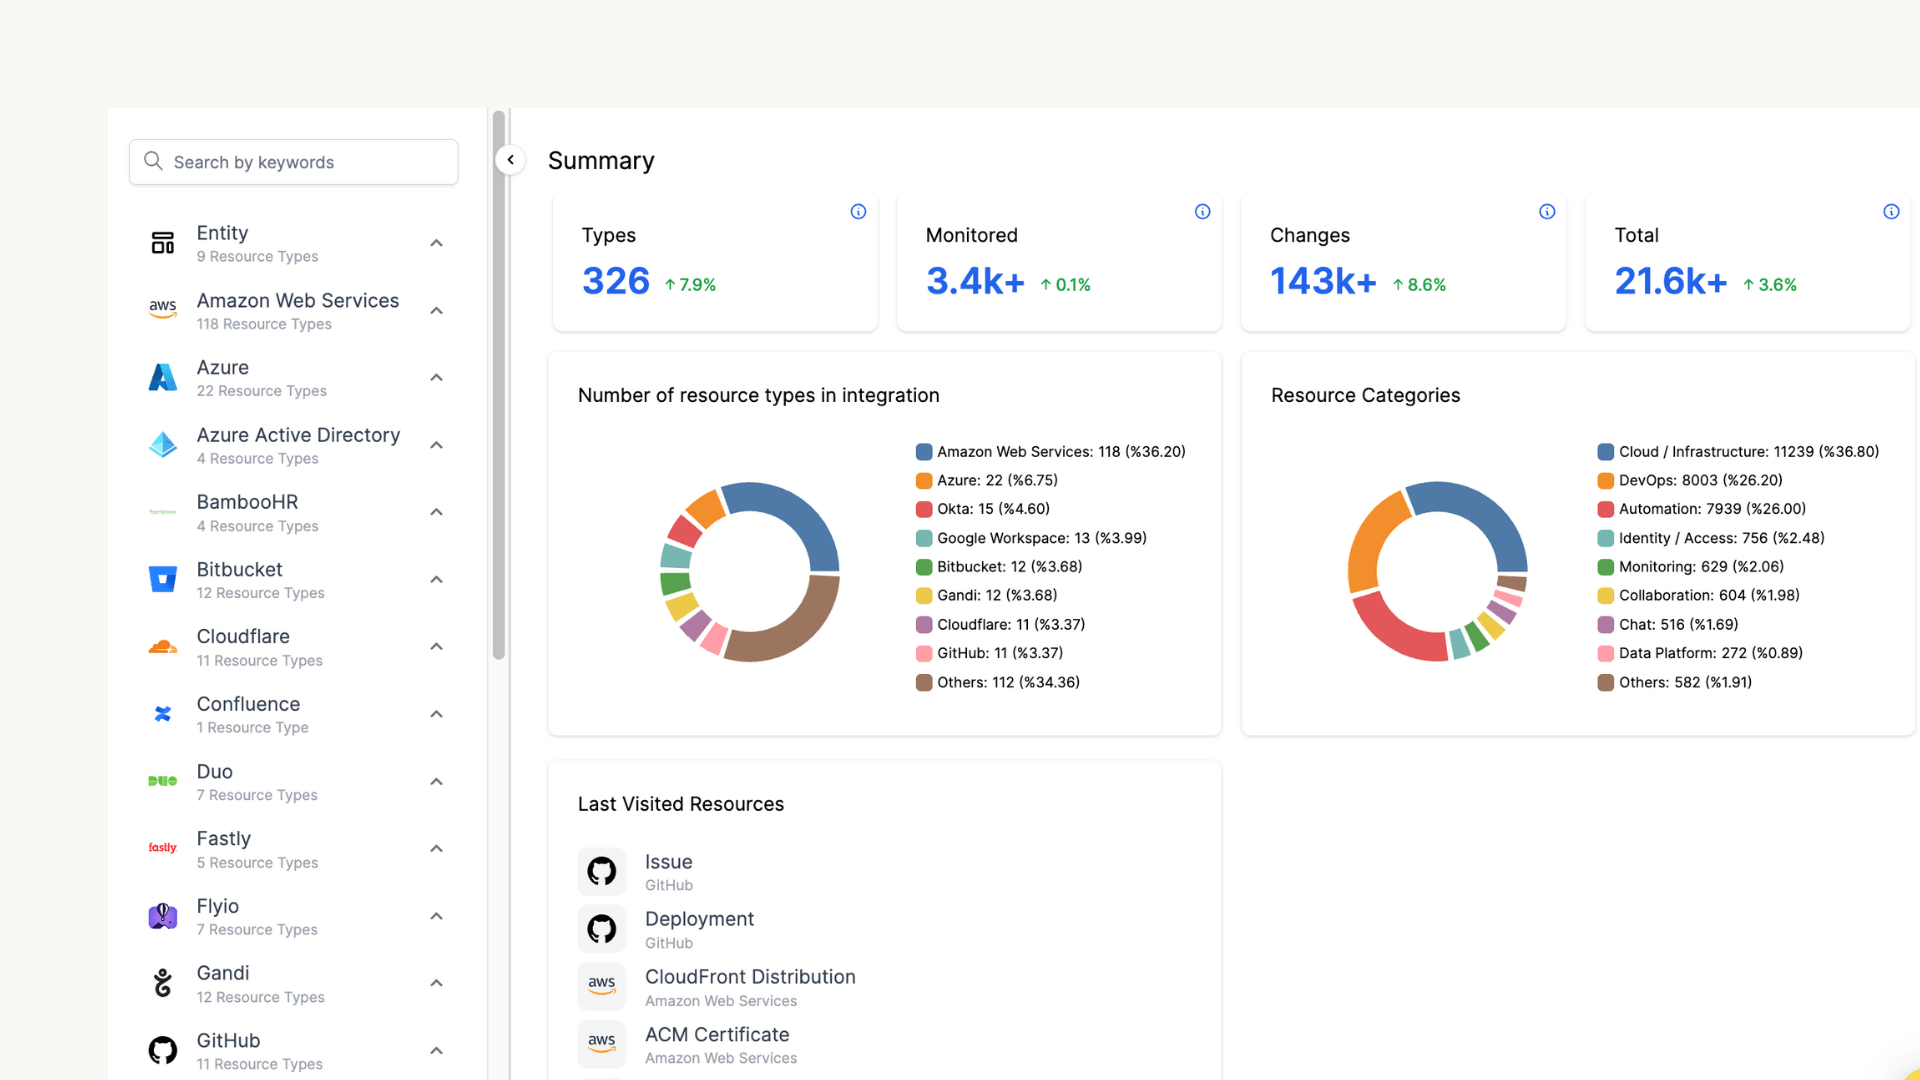The image size is (1920, 1080).
Task: Collapse sidebar using the left arrow button
Action: tap(510, 160)
